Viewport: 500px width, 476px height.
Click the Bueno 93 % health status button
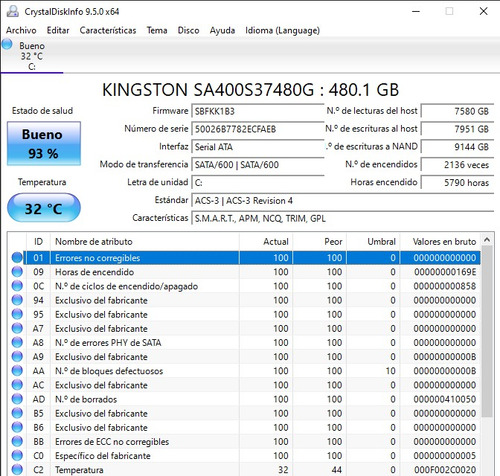[x=44, y=144]
